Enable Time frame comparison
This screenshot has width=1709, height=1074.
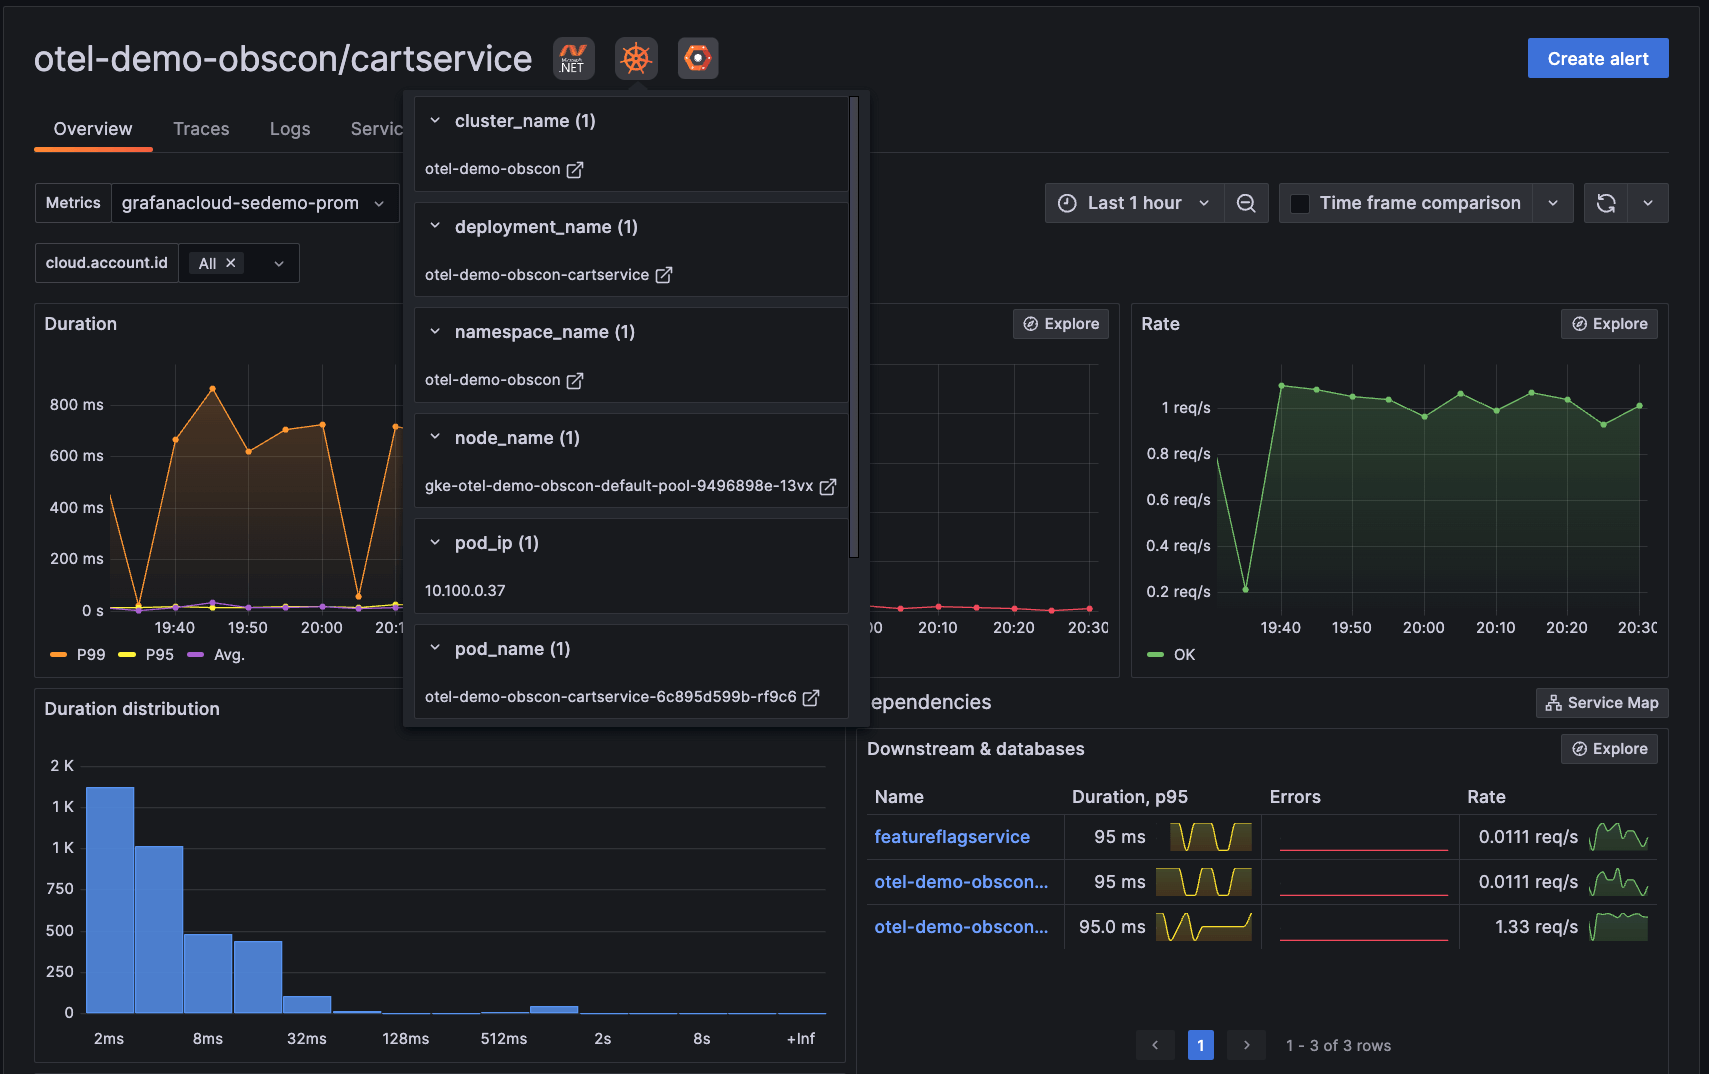[x=1299, y=202]
